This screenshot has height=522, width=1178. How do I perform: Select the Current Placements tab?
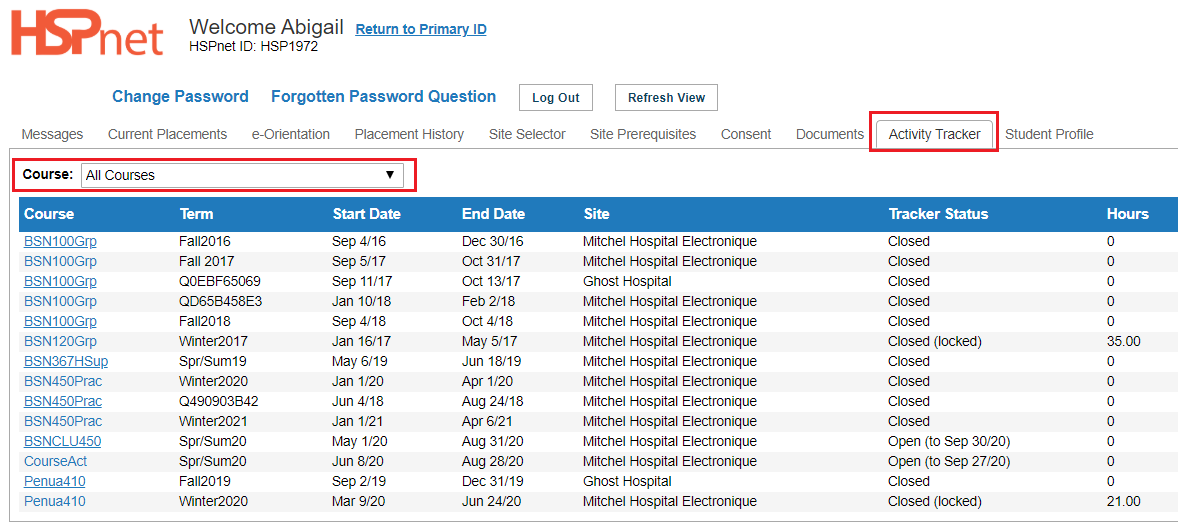point(168,134)
